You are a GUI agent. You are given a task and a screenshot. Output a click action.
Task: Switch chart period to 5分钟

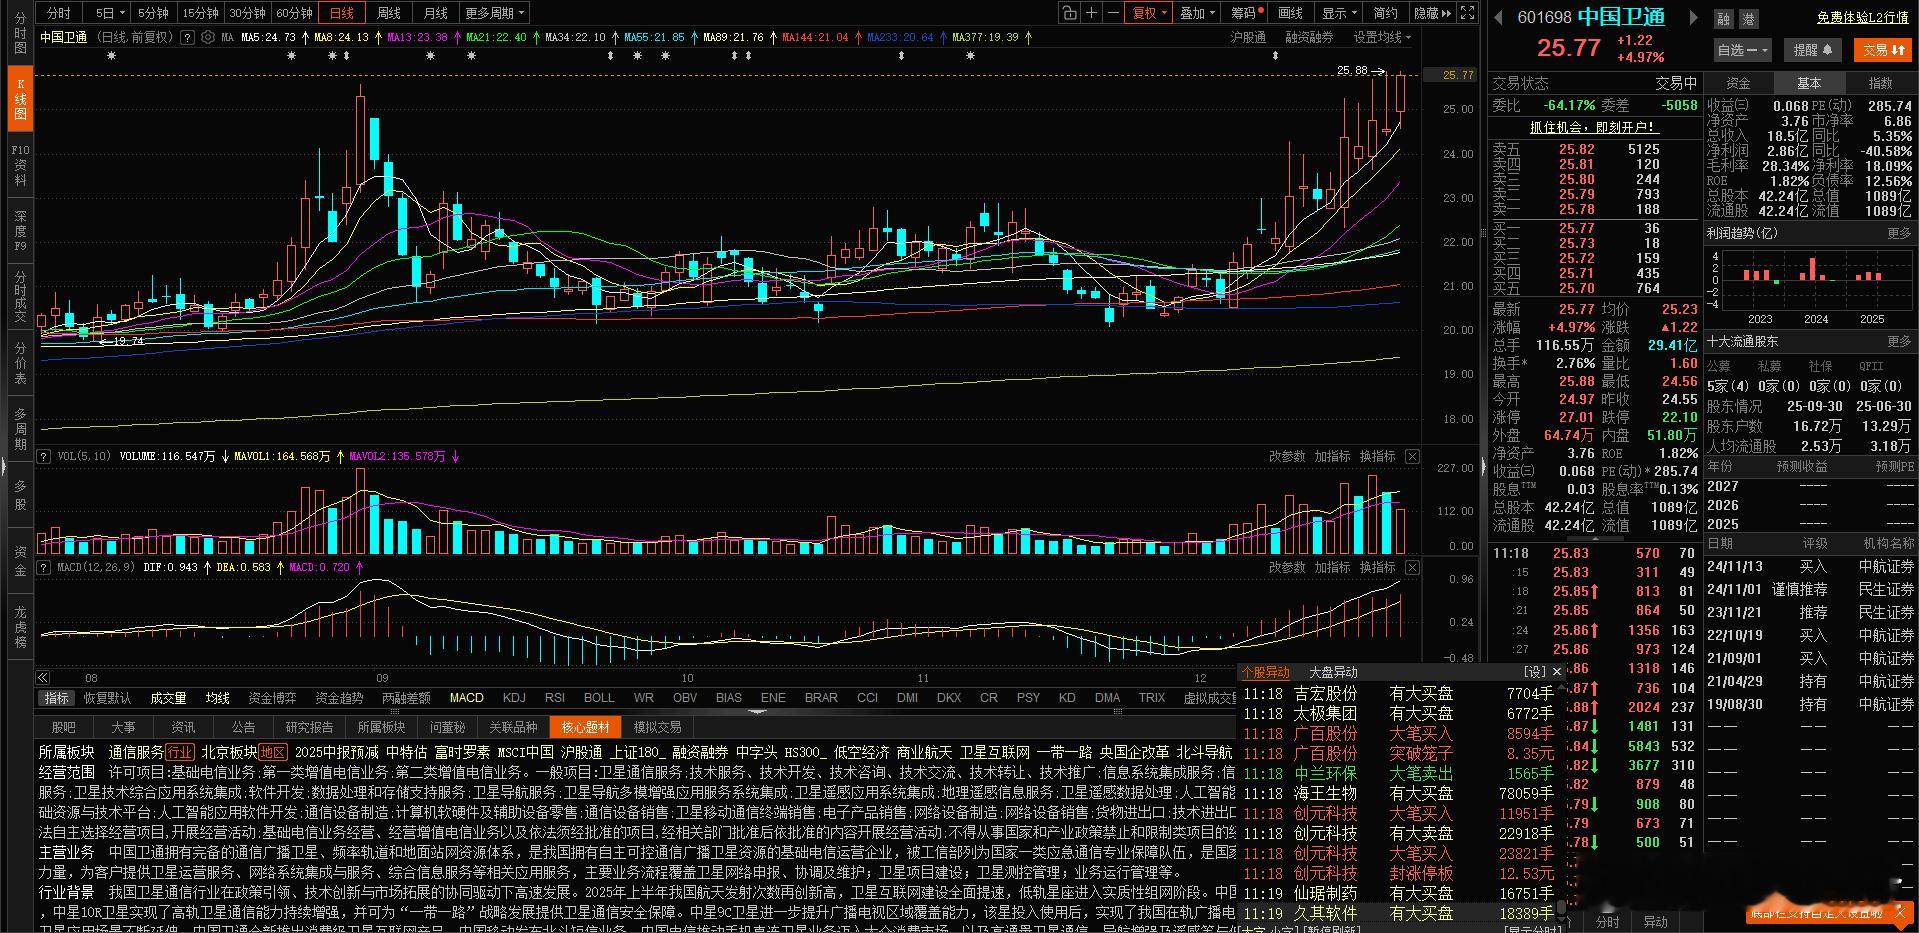pyautogui.click(x=153, y=13)
